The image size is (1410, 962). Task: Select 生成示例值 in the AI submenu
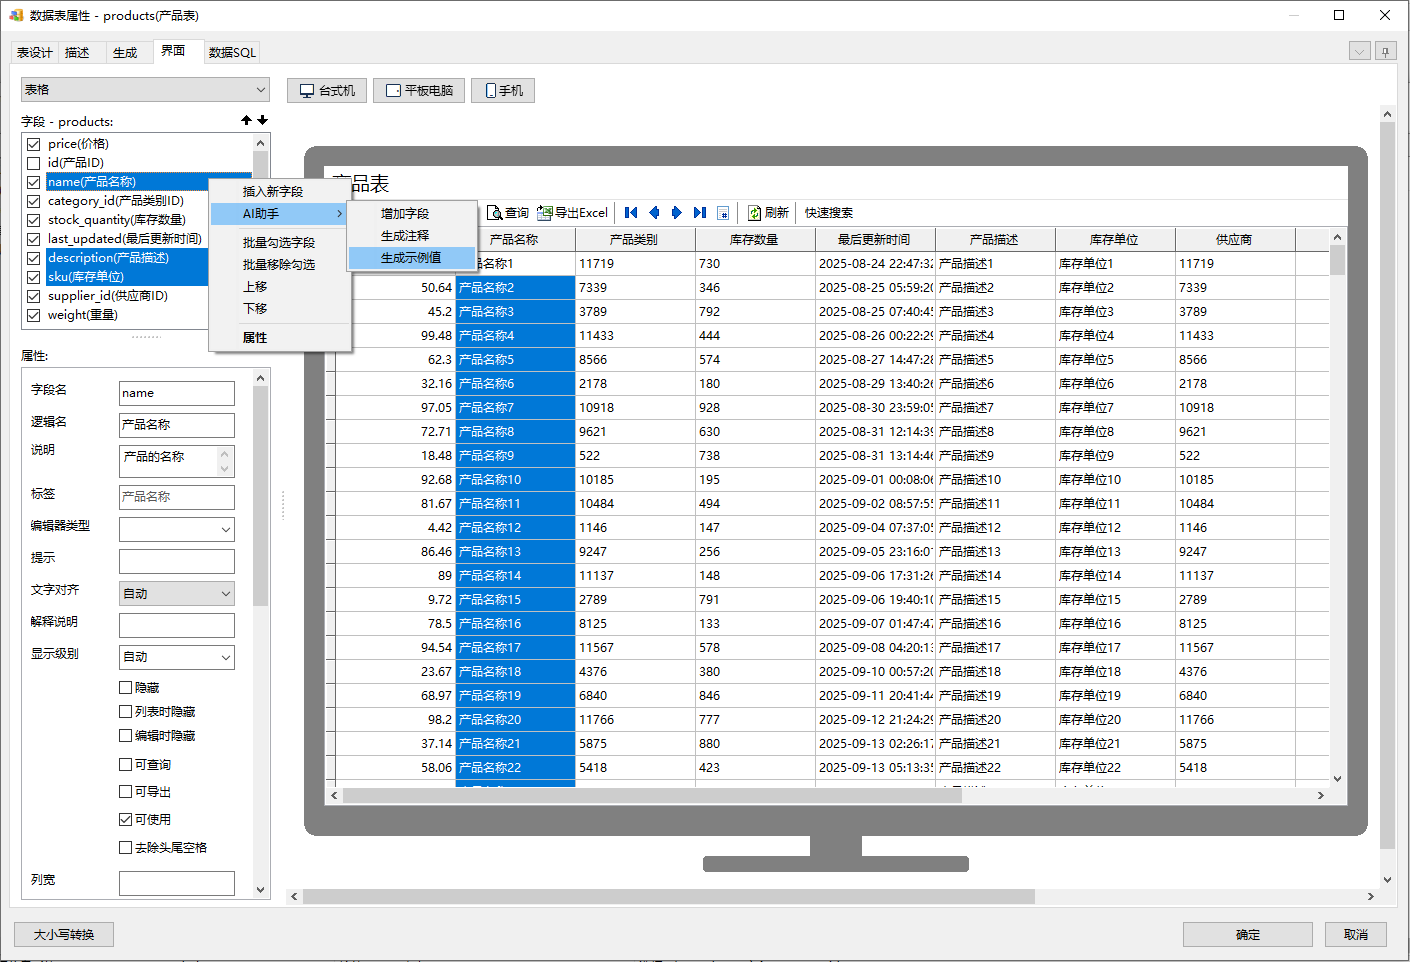pos(410,258)
